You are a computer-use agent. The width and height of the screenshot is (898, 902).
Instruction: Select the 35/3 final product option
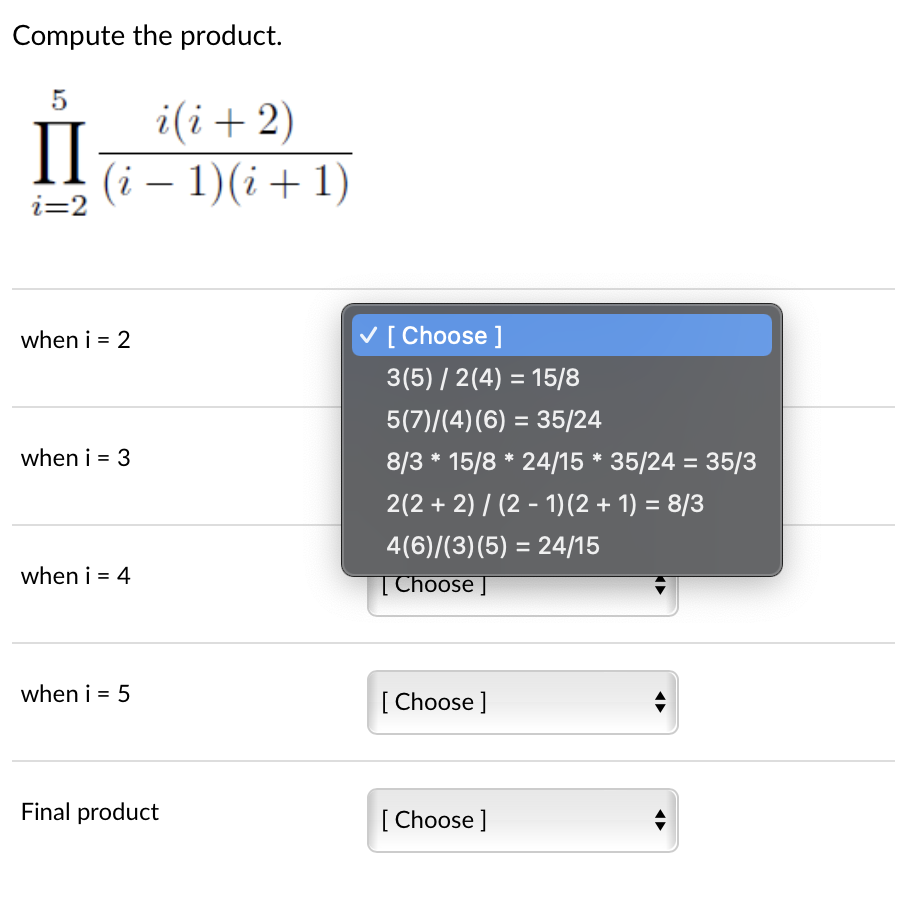click(x=570, y=461)
